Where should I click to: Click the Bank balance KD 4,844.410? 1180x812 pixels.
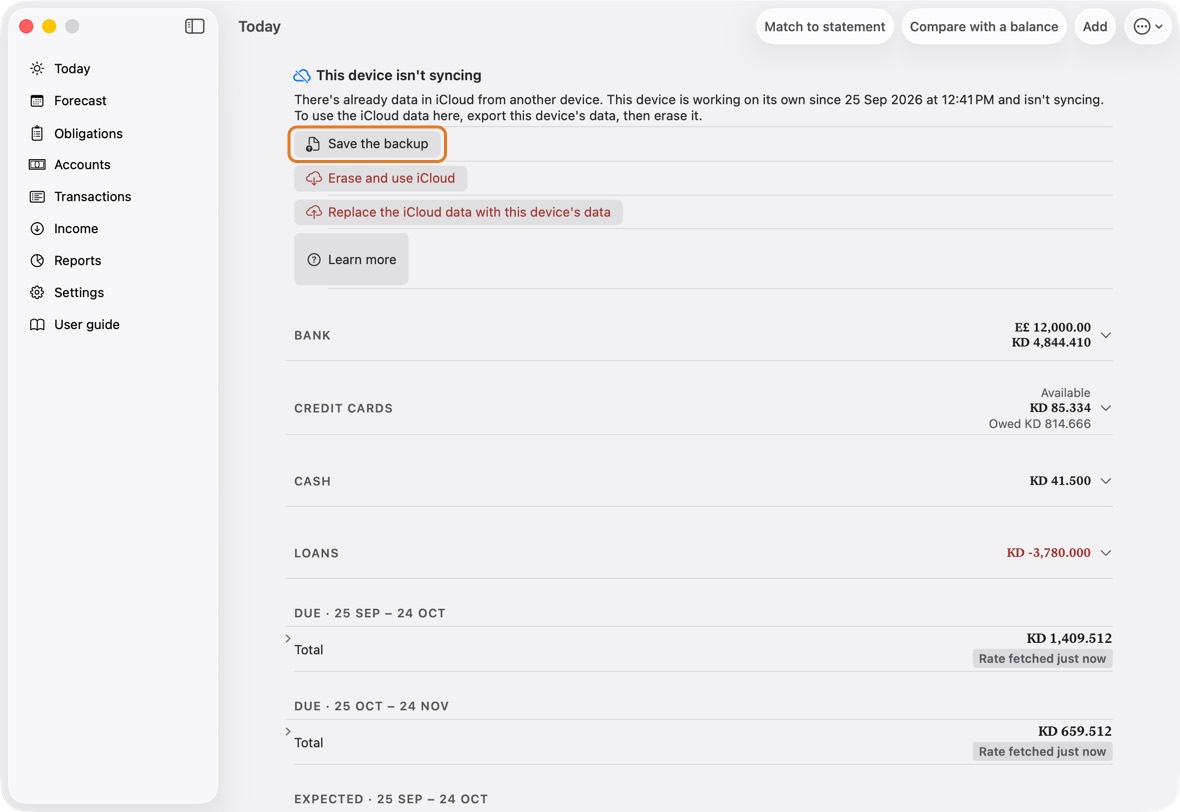[1051, 342]
